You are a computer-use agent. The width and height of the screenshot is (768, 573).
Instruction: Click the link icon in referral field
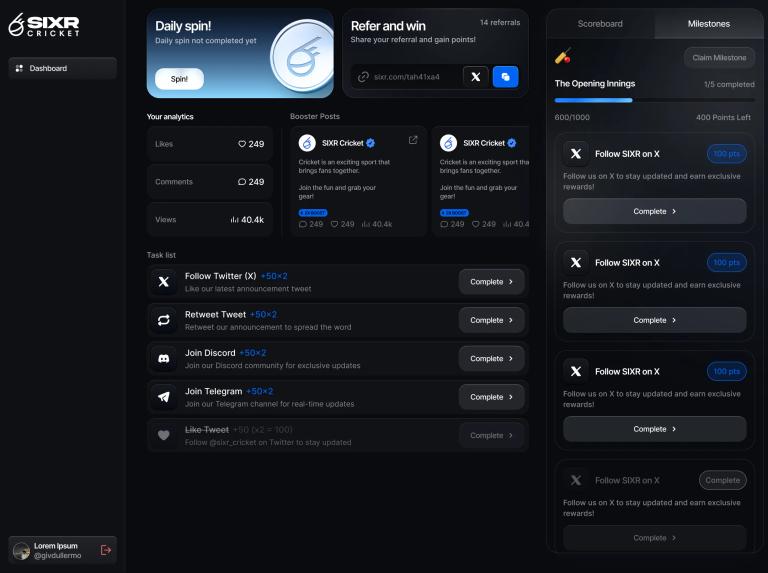click(x=363, y=77)
